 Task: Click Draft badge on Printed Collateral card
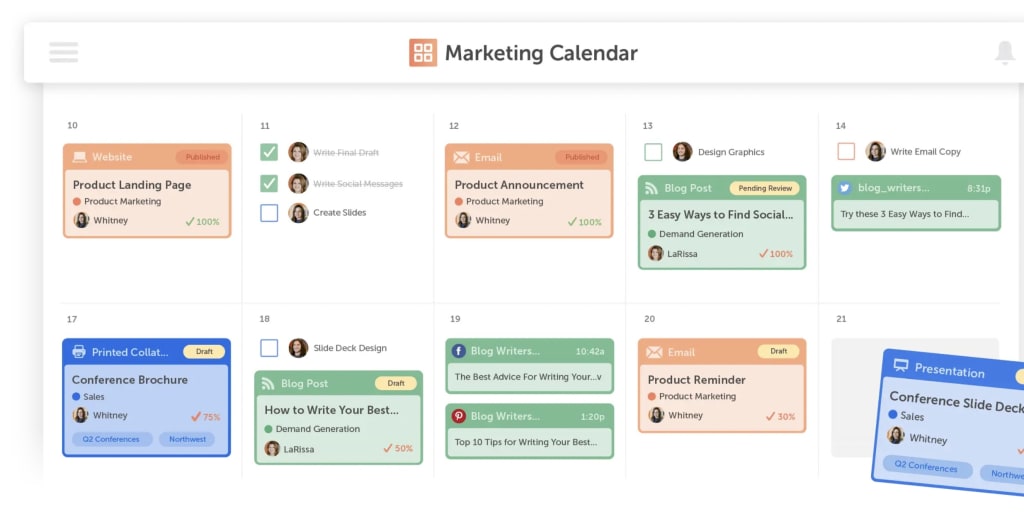click(x=204, y=351)
